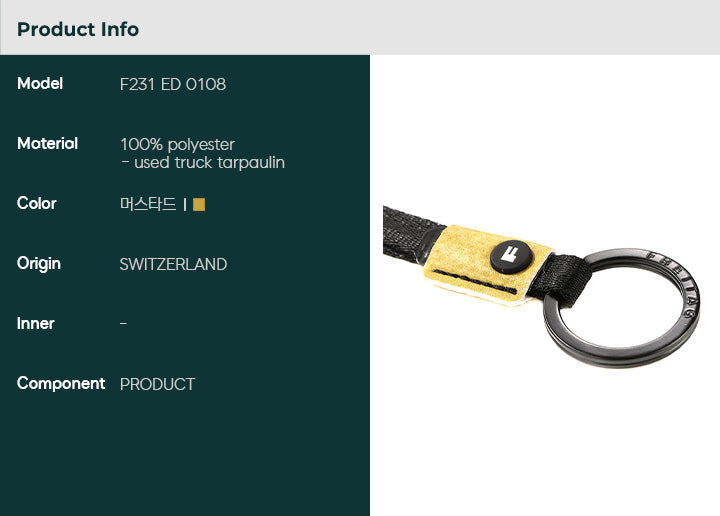Click the dash value beside Inner
This screenshot has width=720, height=516.
(123, 324)
